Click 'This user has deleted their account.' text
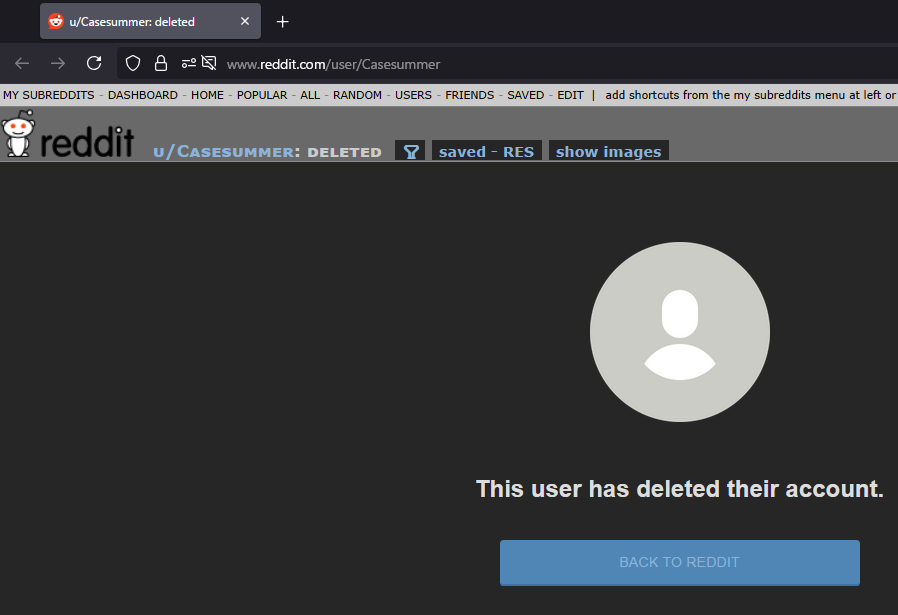 coord(680,489)
